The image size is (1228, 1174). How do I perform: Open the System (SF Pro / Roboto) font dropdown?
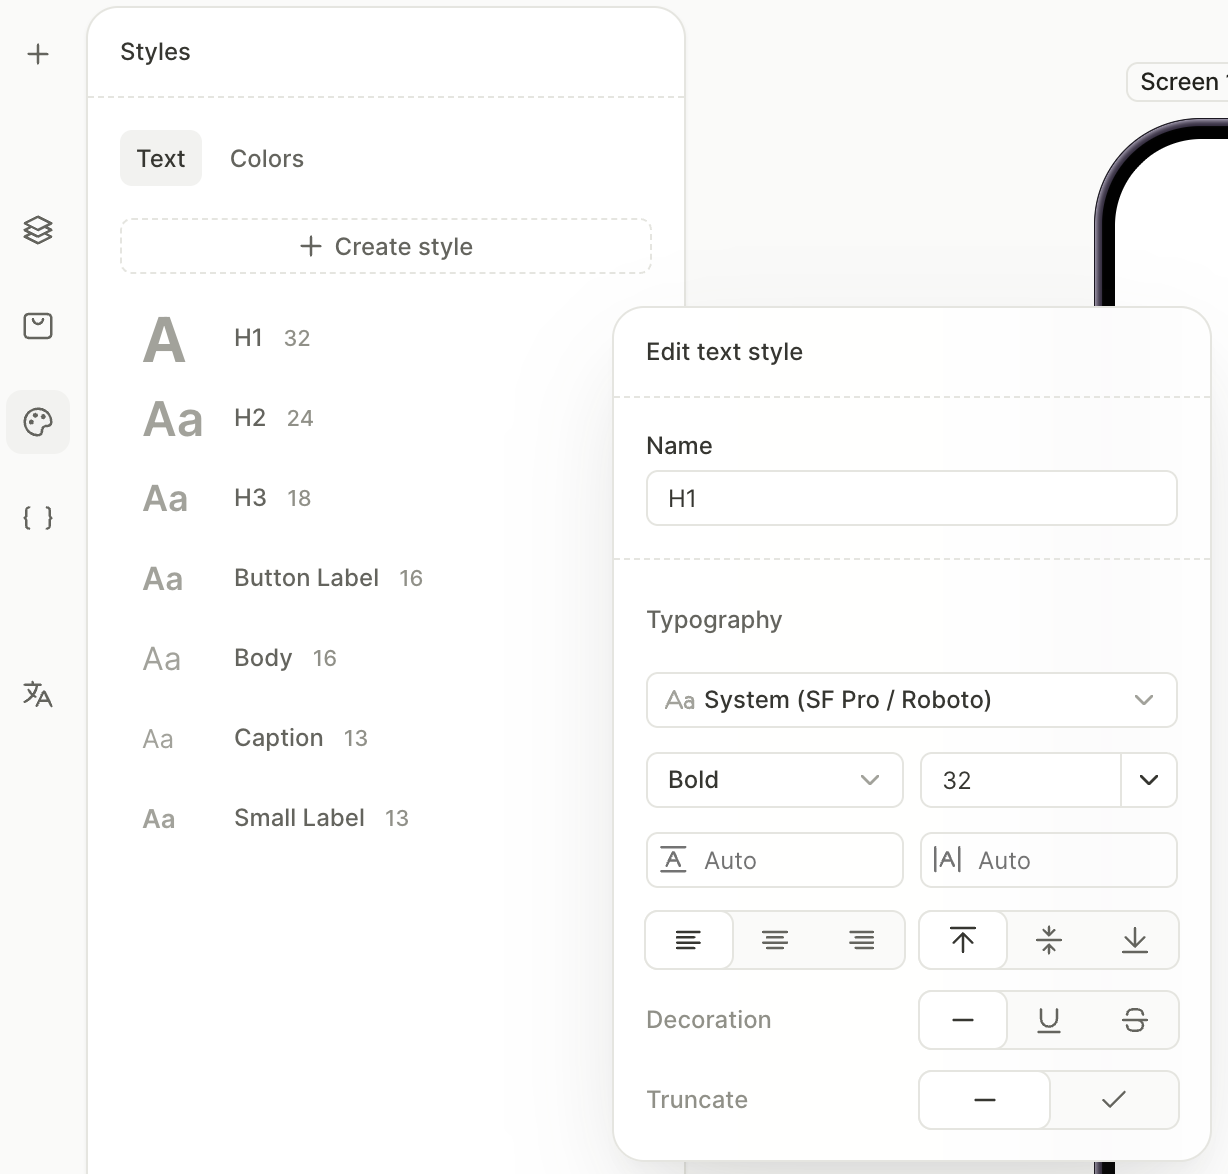pyautogui.click(x=912, y=700)
